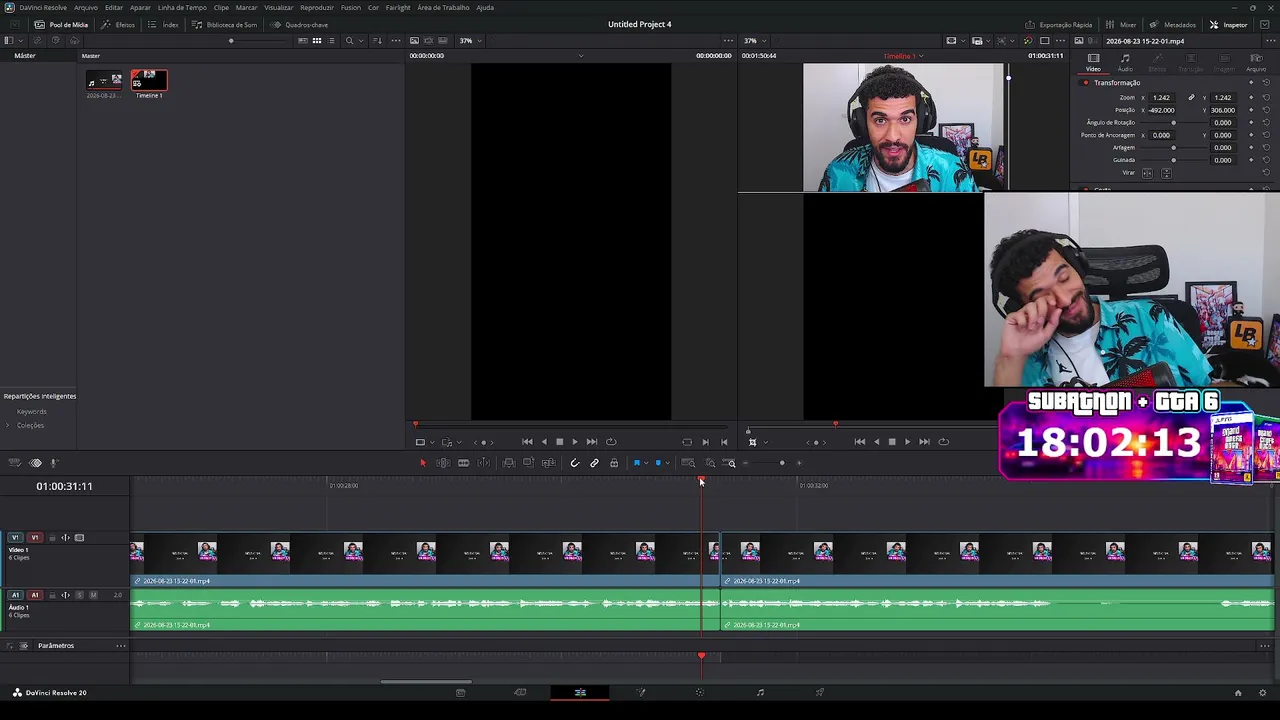Click the Overwrite Clip edit icon

coord(528,463)
